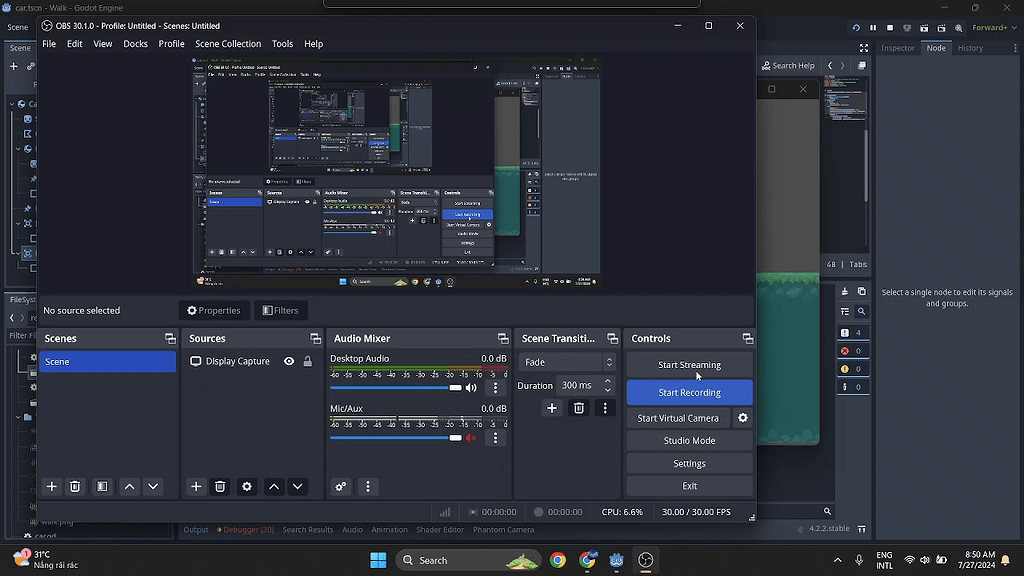Show hidden tray icons chevron
Viewport: 1024px width, 576px height.
[x=837, y=560]
